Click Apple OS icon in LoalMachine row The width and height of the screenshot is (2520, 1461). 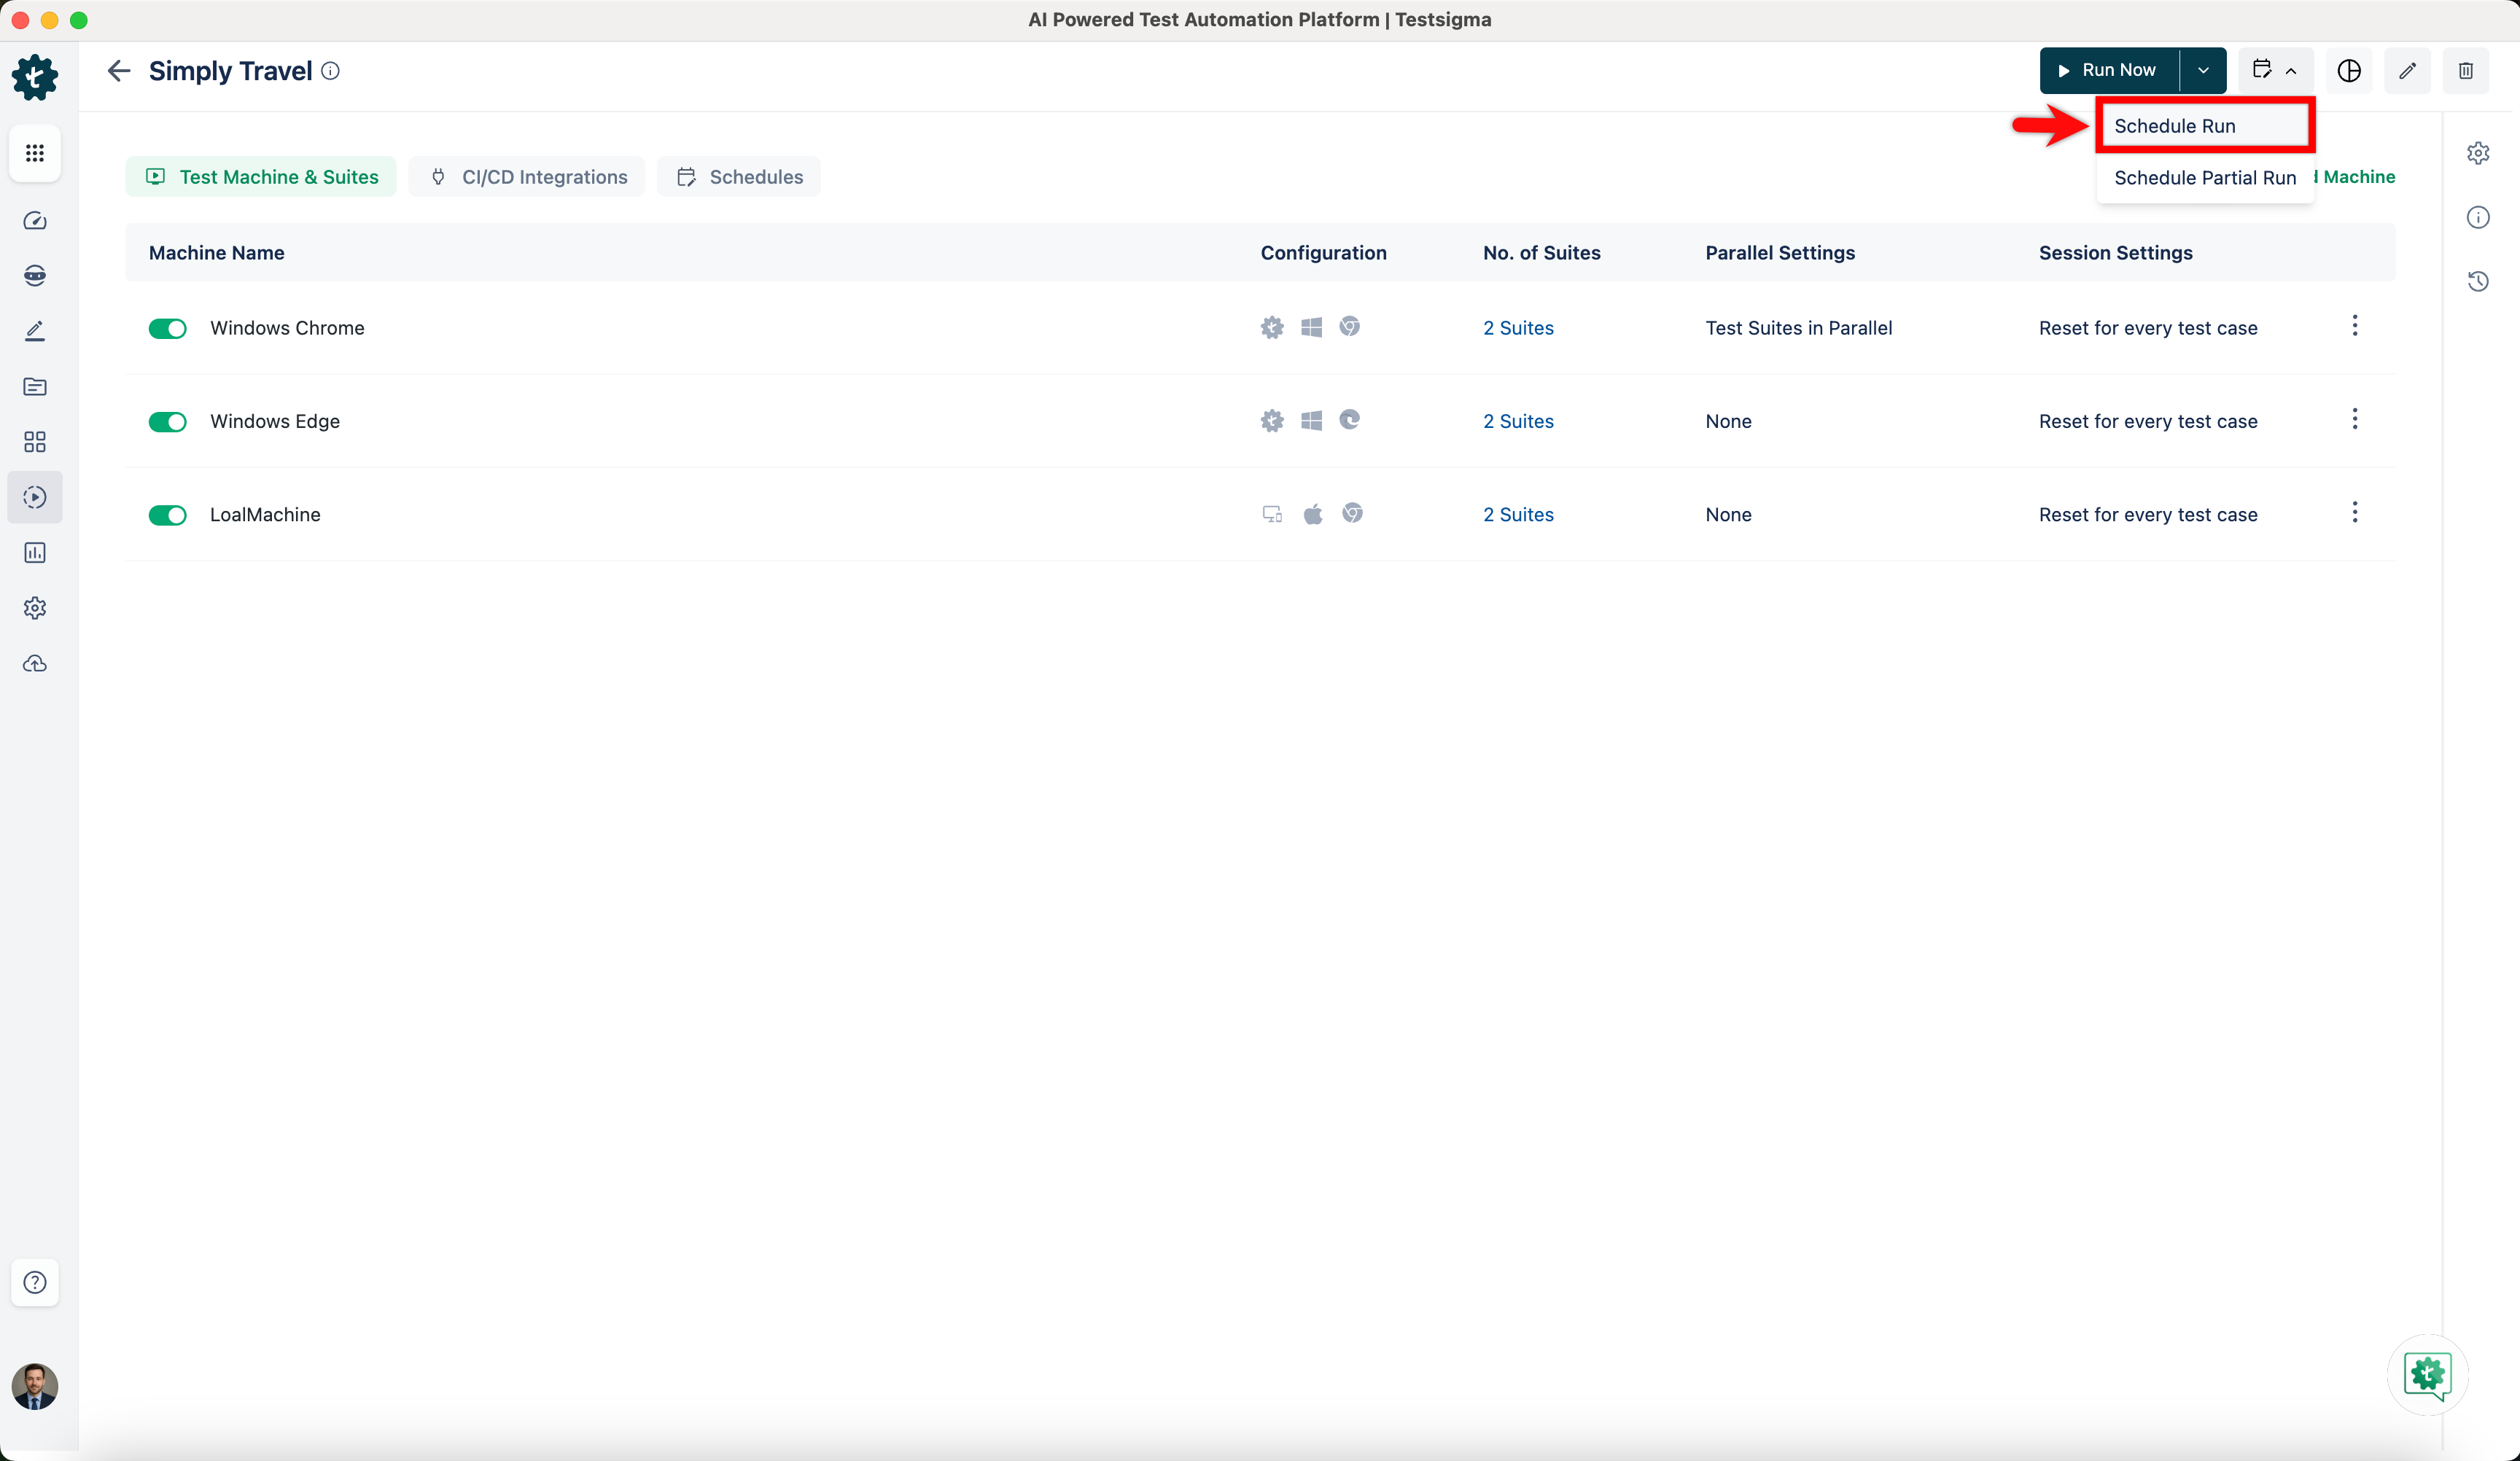(1313, 514)
